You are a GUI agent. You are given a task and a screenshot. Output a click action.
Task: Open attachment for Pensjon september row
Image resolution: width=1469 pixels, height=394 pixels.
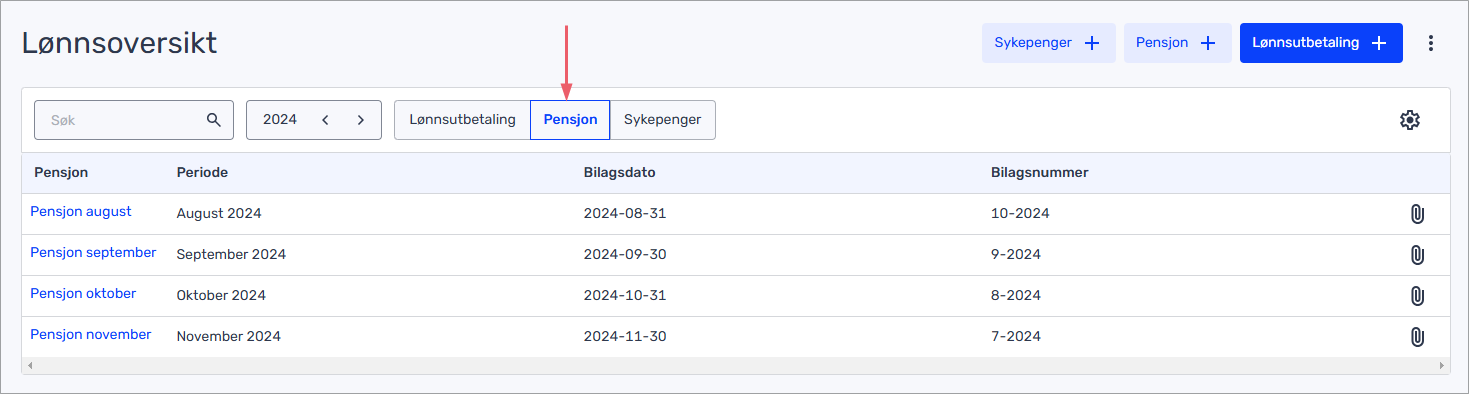pyautogui.click(x=1416, y=255)
